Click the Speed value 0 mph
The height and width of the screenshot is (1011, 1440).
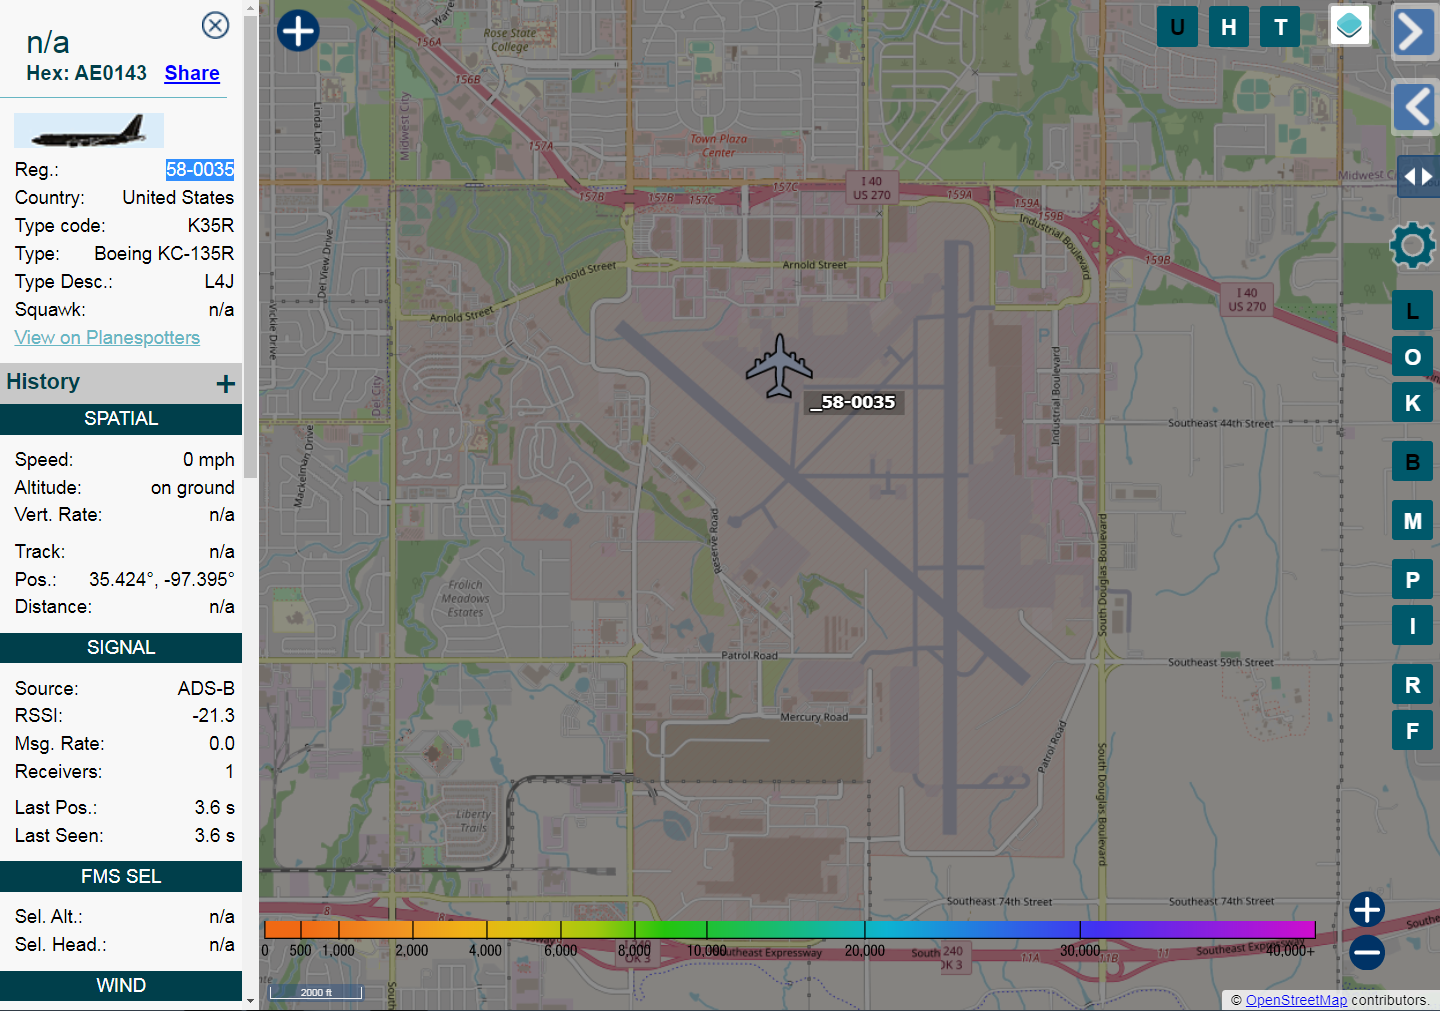(x=209, y=460)
